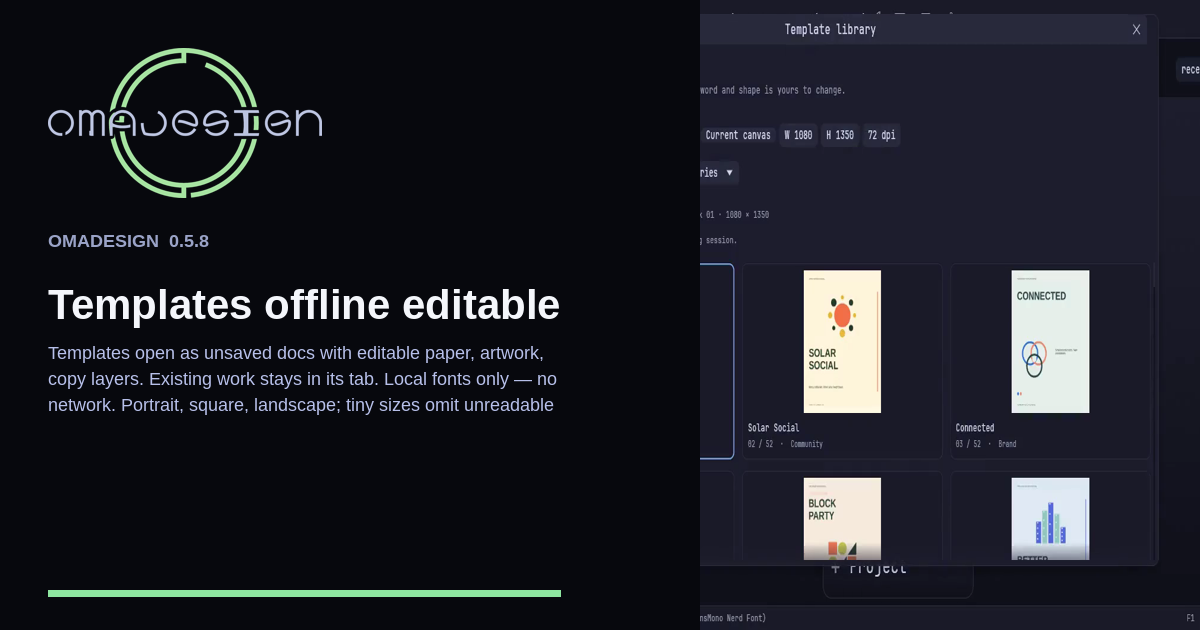Viewport: 1200px width, 630px height.
Task: Click the H 1350 height field
Action: point(840,135)
